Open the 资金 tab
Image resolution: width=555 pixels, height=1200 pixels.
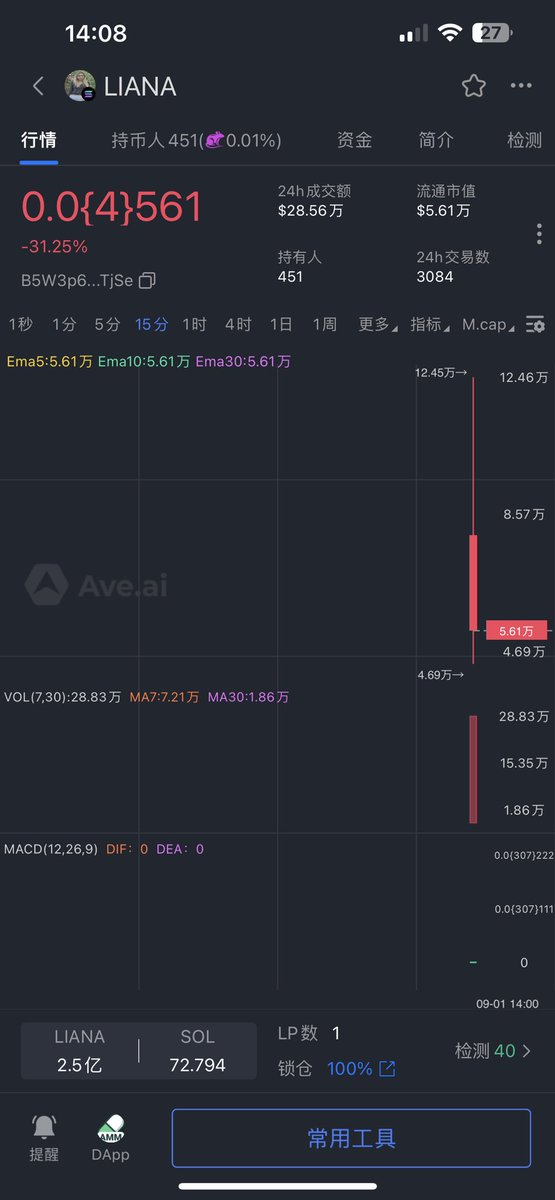pyautogui.click(x=354, y=141)
